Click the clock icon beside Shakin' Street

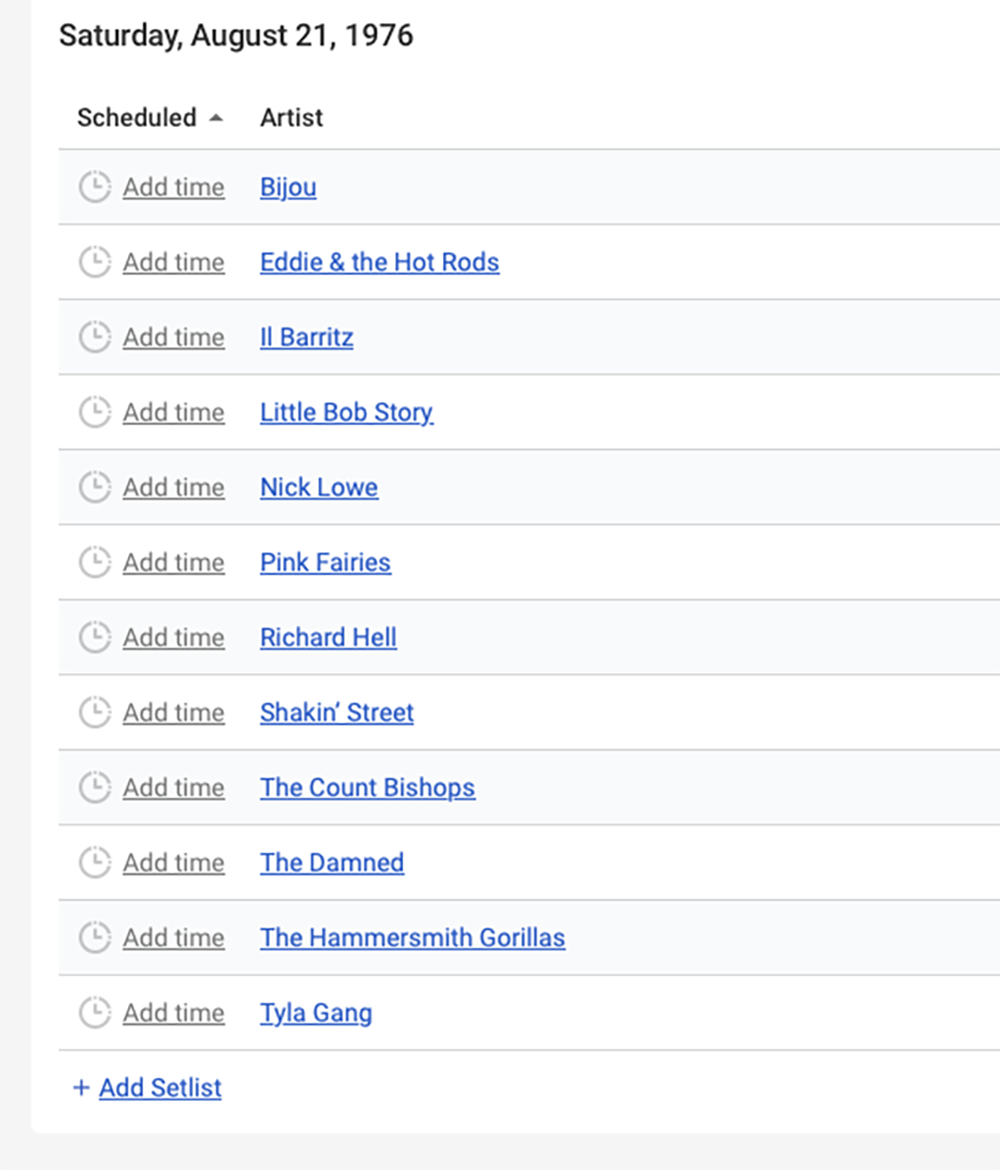coord(95,712)
